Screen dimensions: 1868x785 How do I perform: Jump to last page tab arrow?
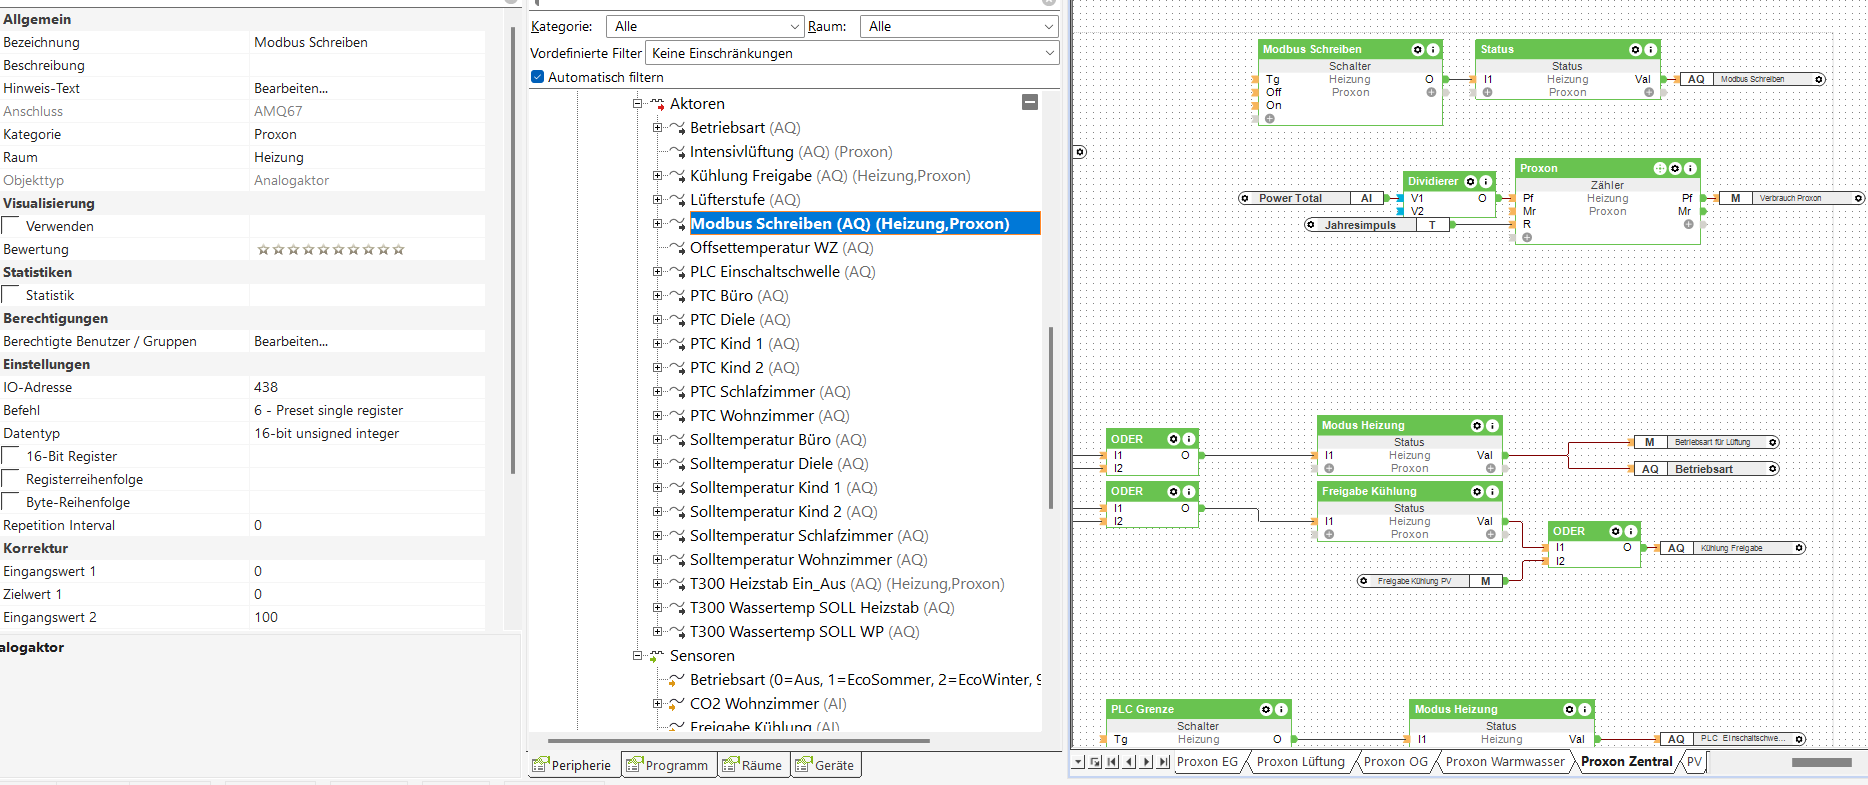(1163, 762)
